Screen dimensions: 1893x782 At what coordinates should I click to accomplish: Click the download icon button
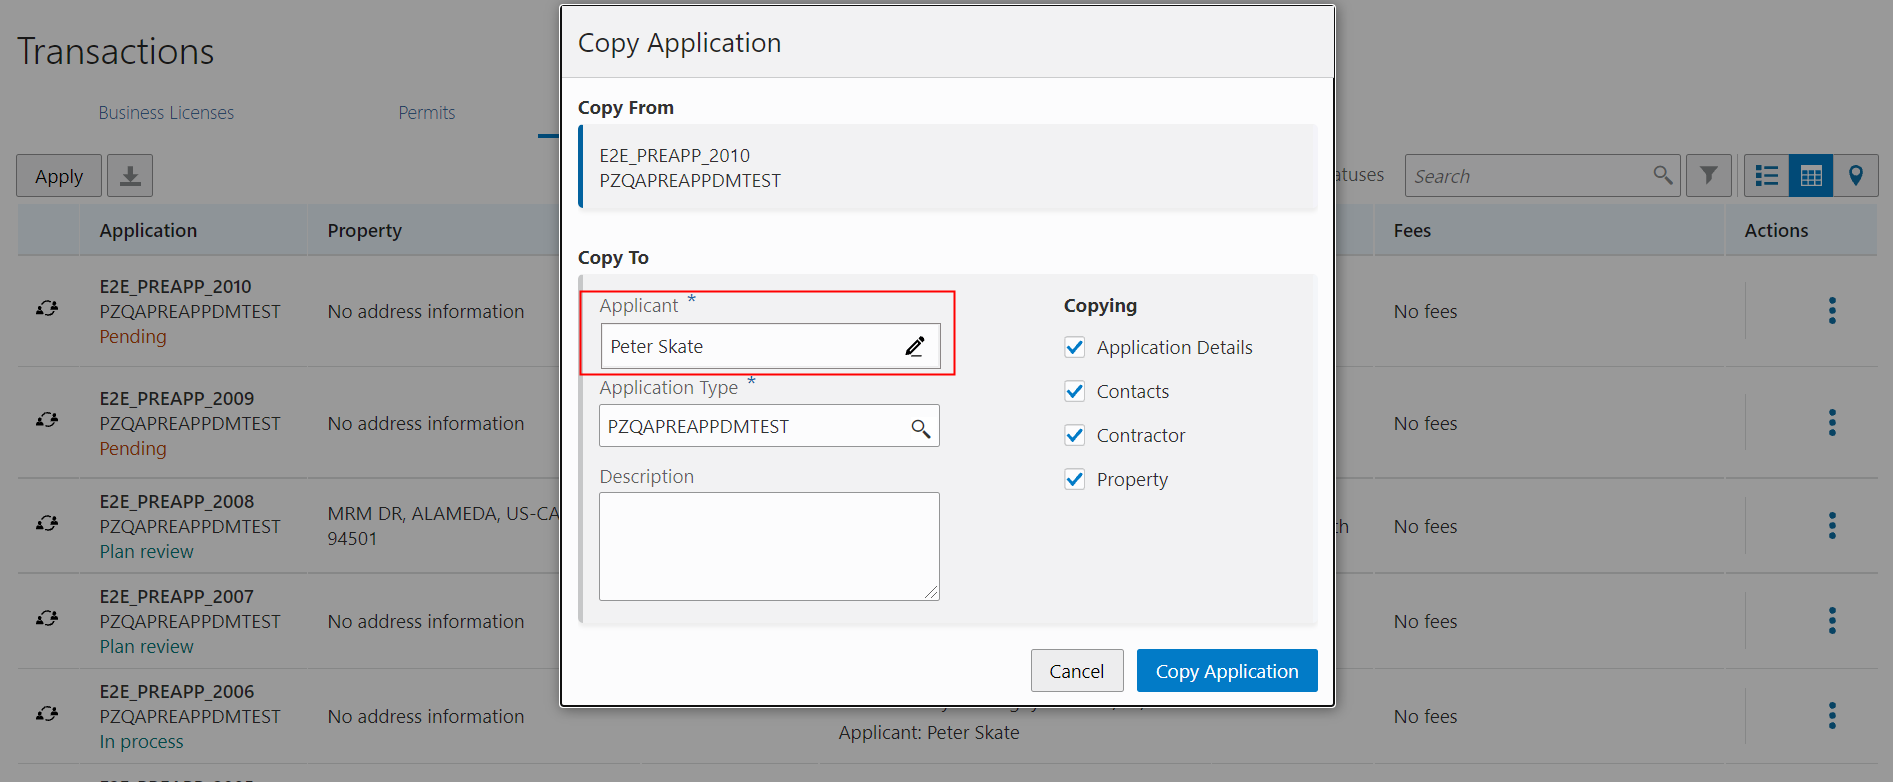pyautogui.click(x=130, y=176)
